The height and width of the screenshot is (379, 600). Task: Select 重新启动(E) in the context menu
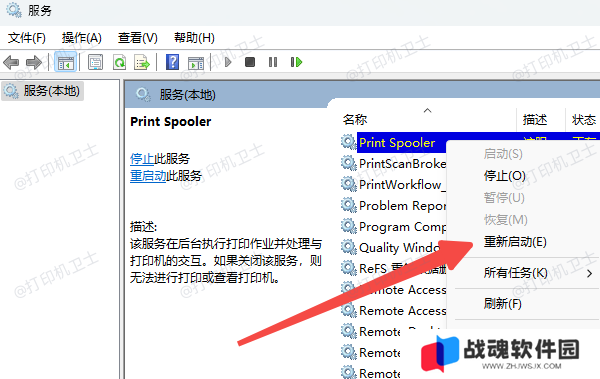[515, 242]
